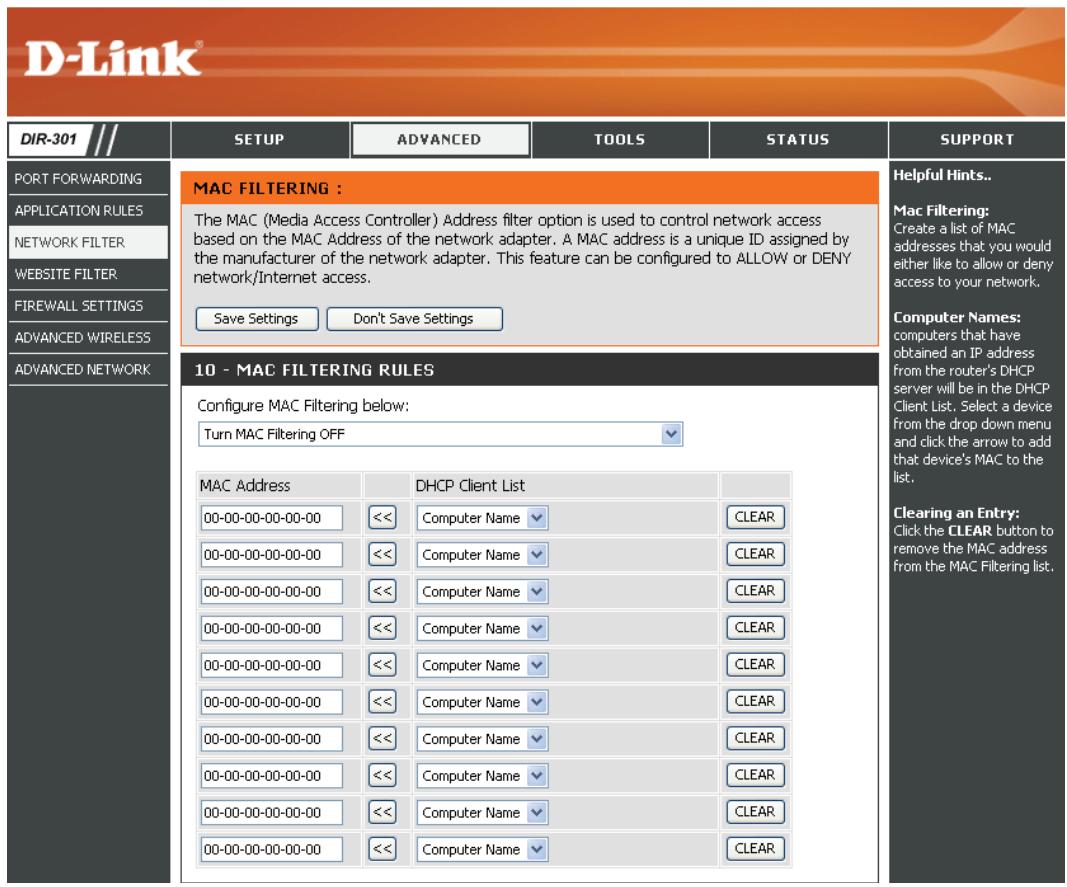Open the seventh row Computer Name dropdown
This screenshot has width=1067, height=887.
482,739
